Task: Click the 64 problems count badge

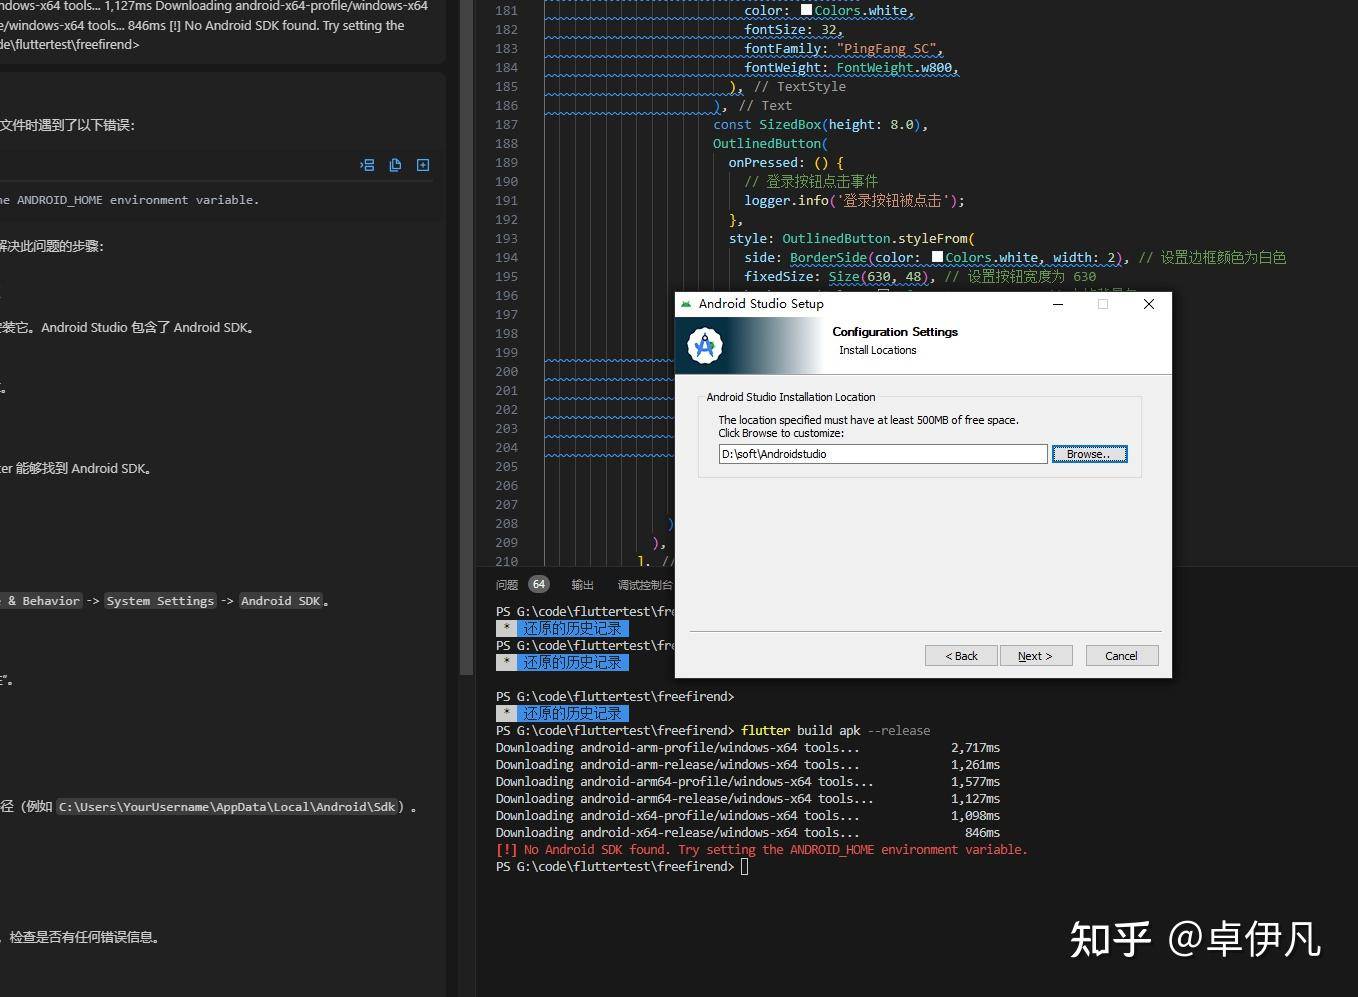Action: 539,584
